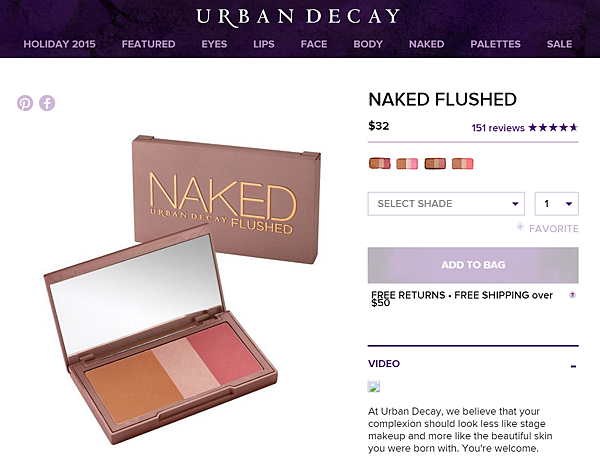
Task: Open the Sale menu item
Action: (559, 44)
